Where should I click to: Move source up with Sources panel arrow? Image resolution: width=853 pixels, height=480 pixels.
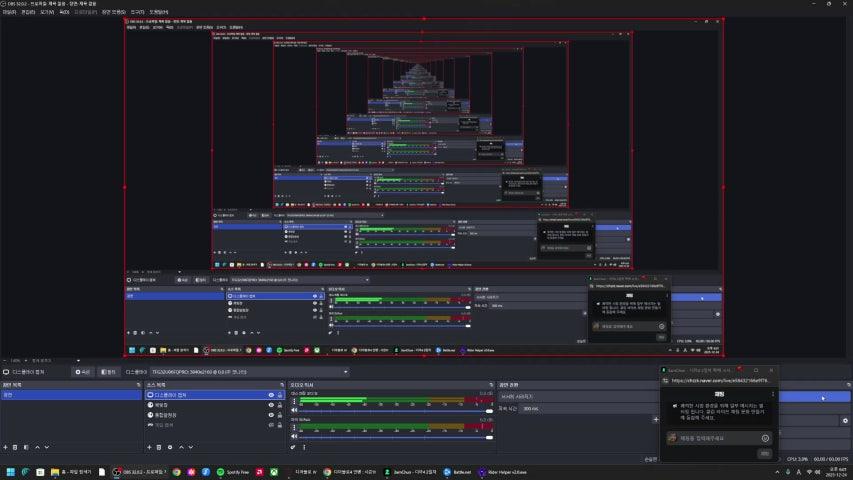[182, 447]
